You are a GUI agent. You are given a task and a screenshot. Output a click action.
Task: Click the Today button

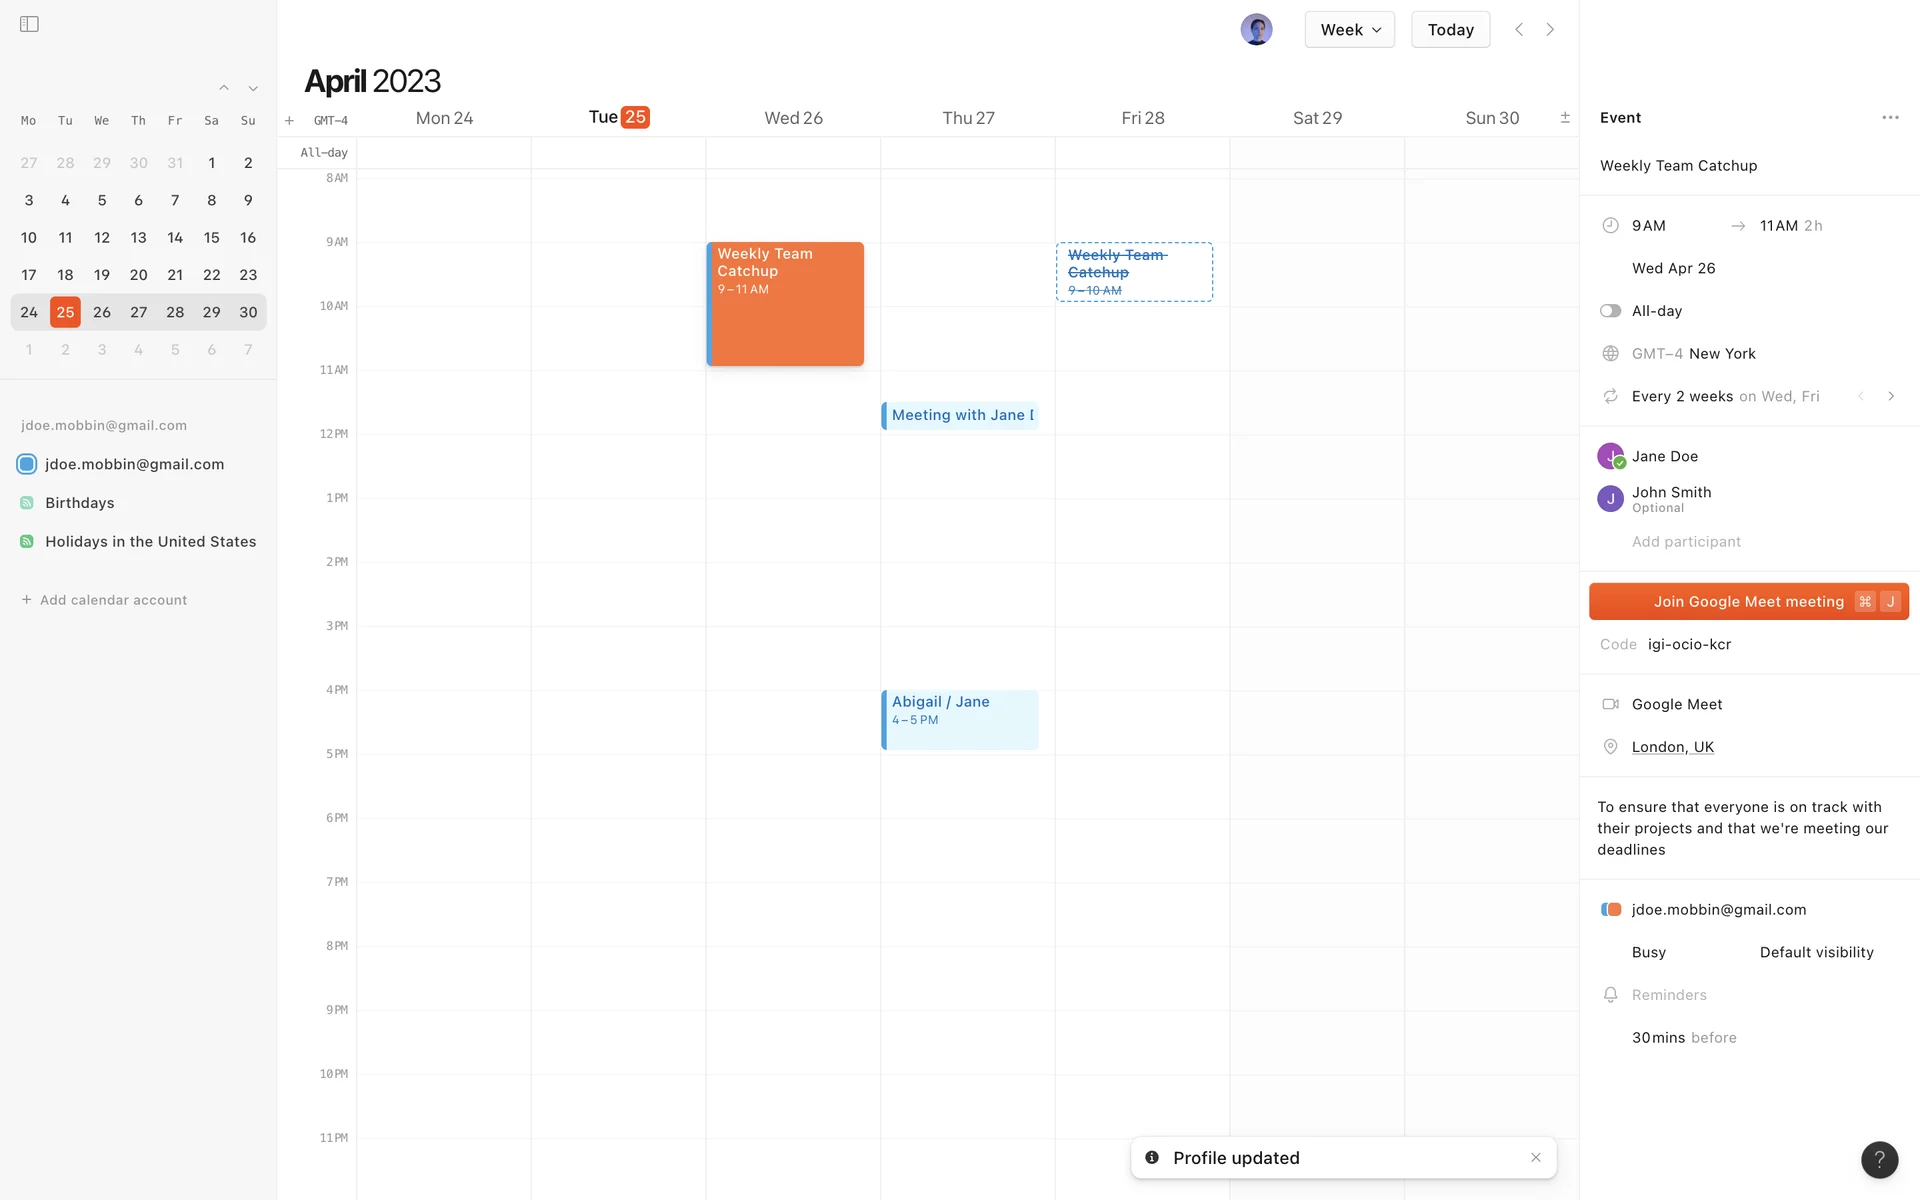pyautogui.click(x=1450, y=30)
